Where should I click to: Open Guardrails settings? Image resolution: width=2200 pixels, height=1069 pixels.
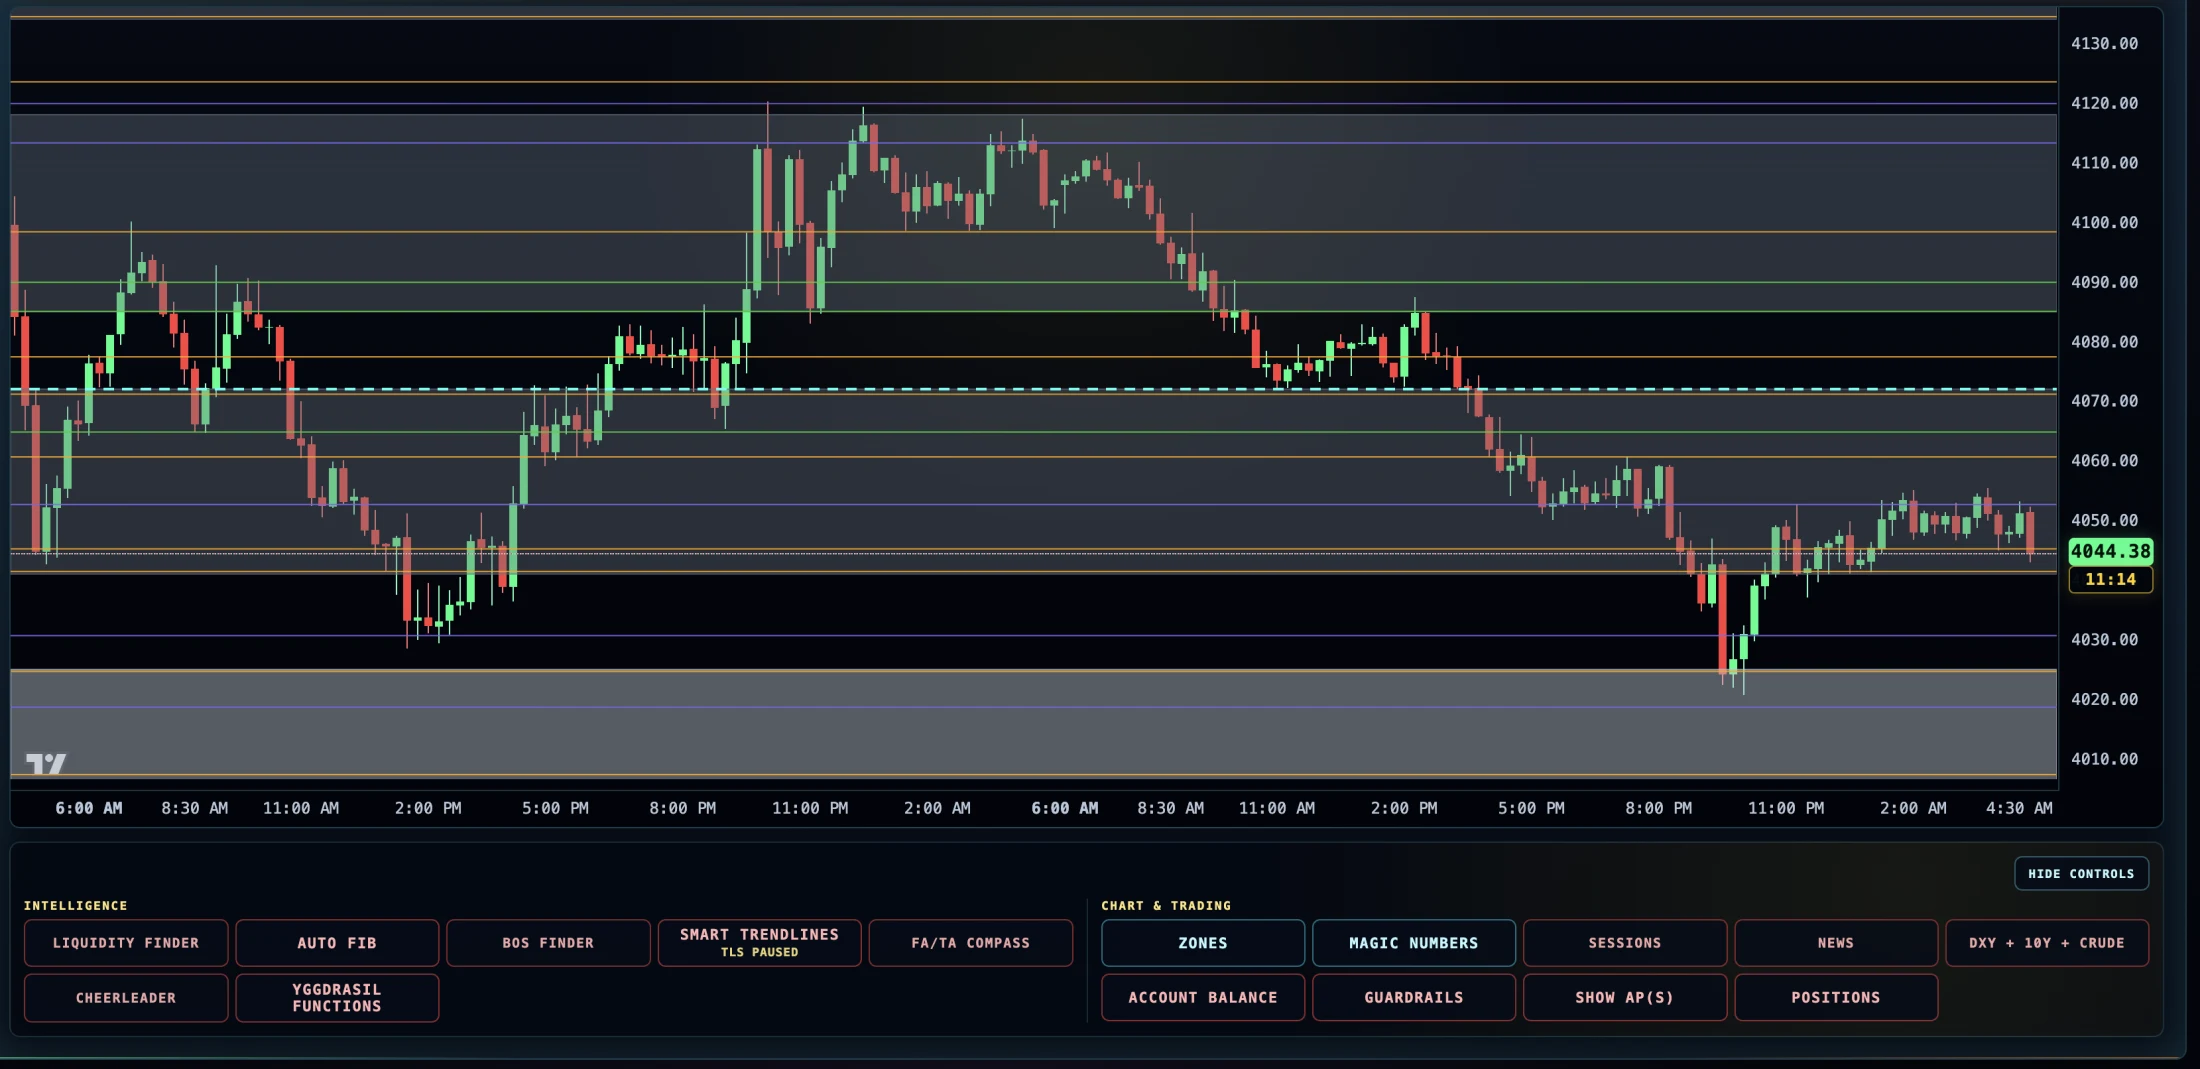(1414, 998)
